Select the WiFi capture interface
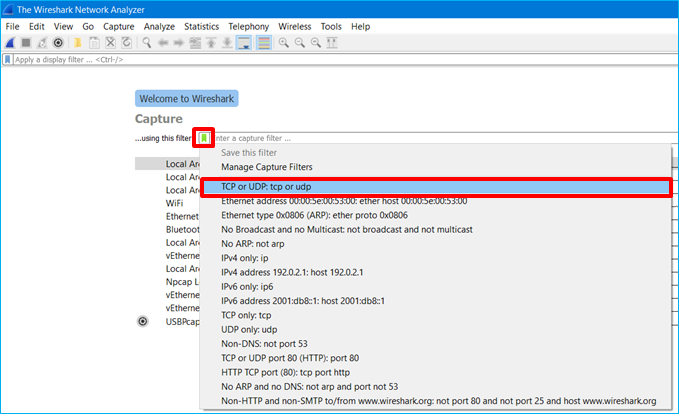The height and width of the screenshot is (414, 679). [175, 203]
